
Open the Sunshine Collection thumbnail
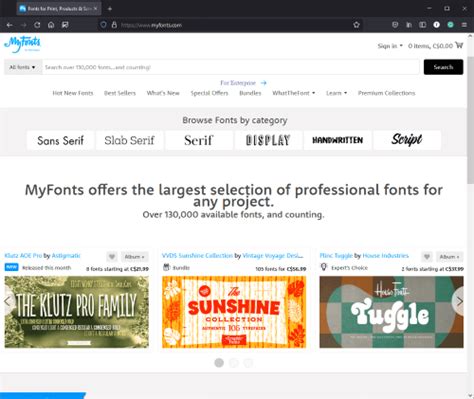pos(234,312)
